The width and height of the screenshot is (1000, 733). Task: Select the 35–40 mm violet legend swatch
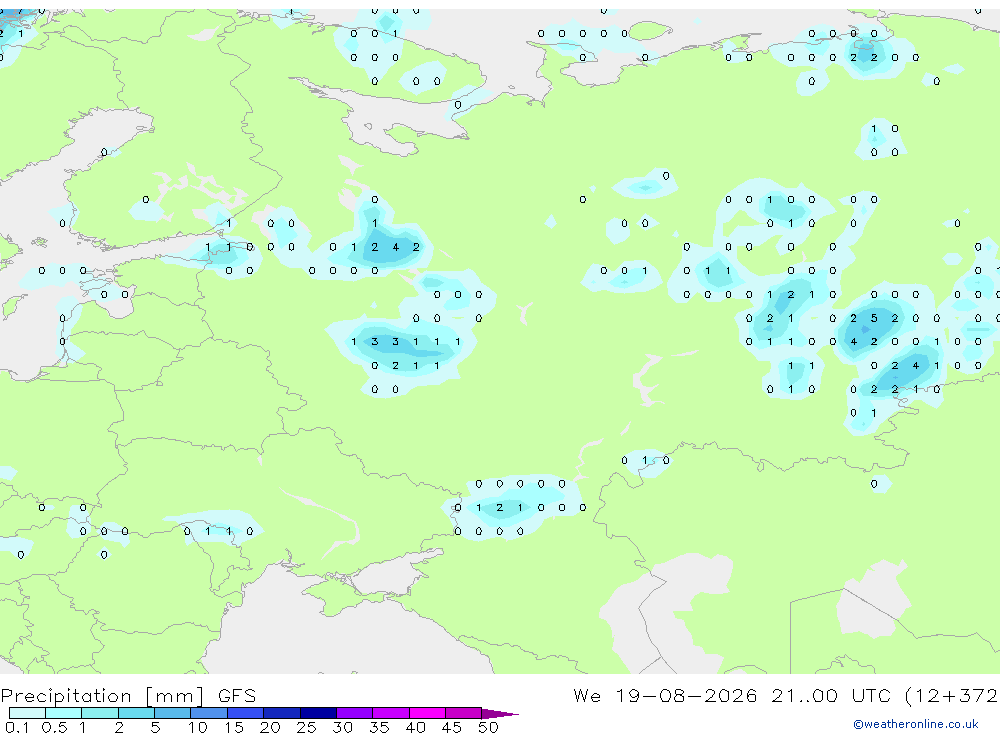(391, 713)
